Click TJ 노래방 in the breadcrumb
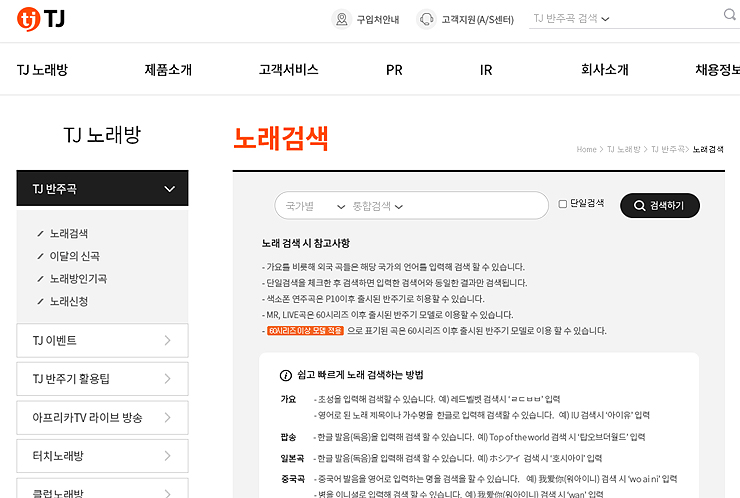 pos(623,150)
